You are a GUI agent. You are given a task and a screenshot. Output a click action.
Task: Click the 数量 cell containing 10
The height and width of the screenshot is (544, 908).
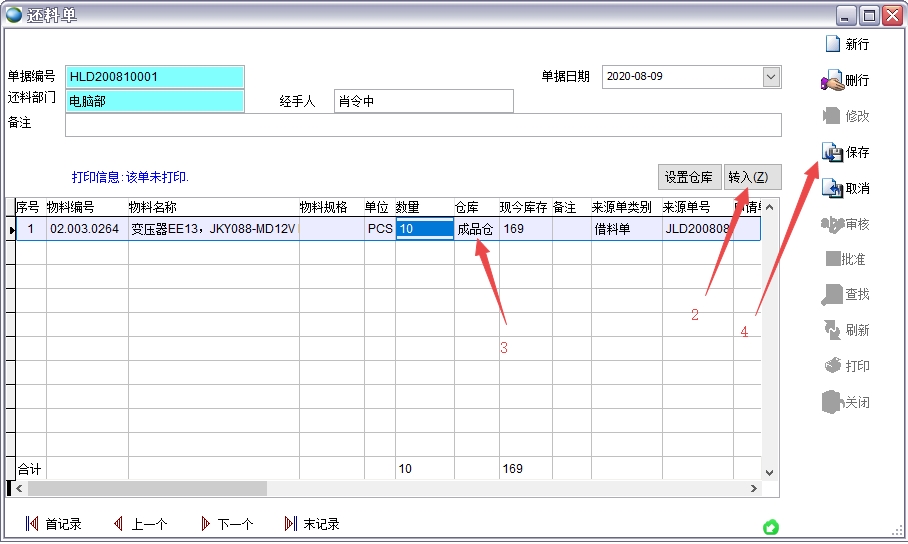pos(424,229)
